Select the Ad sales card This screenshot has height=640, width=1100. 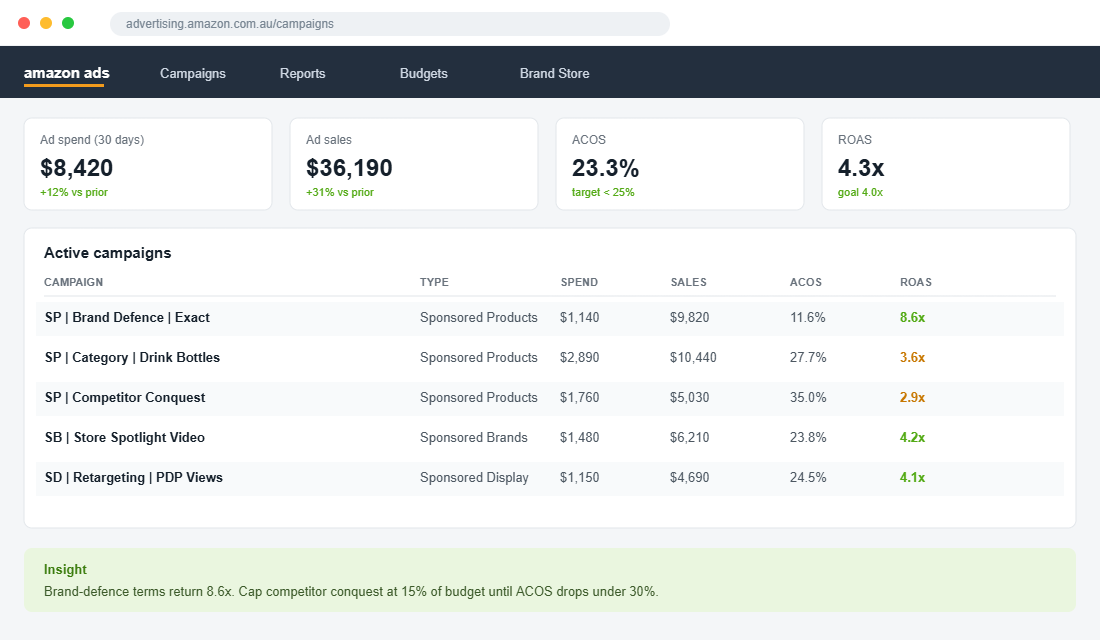click(x=414, y=164)
